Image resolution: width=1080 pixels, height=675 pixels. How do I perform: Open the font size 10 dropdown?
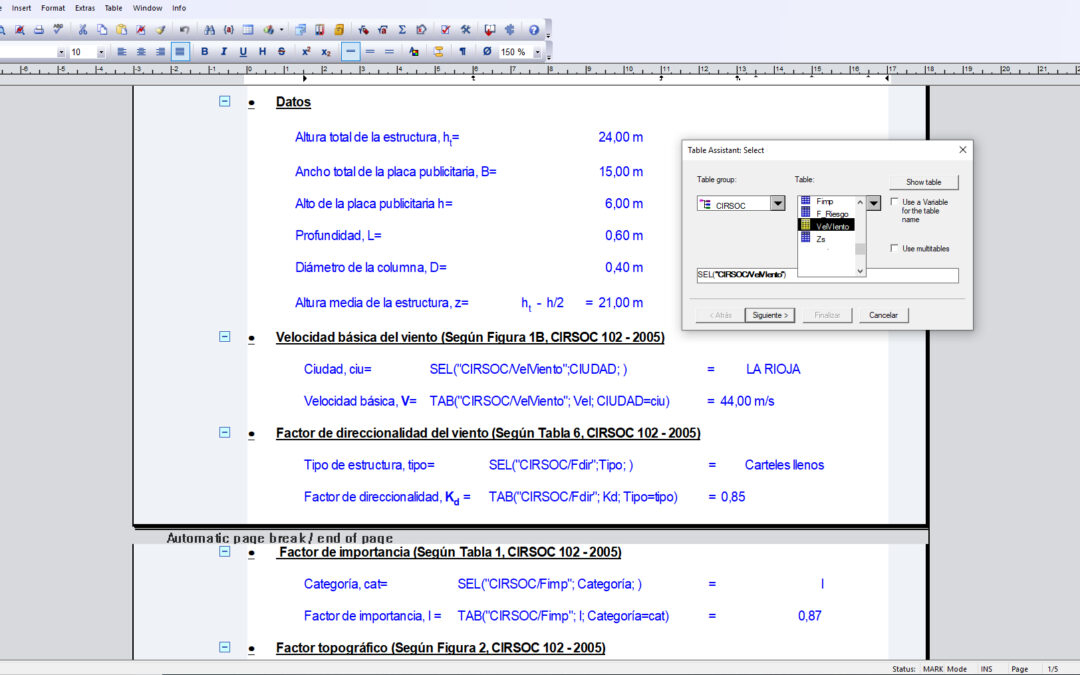[x=101, y=52]
